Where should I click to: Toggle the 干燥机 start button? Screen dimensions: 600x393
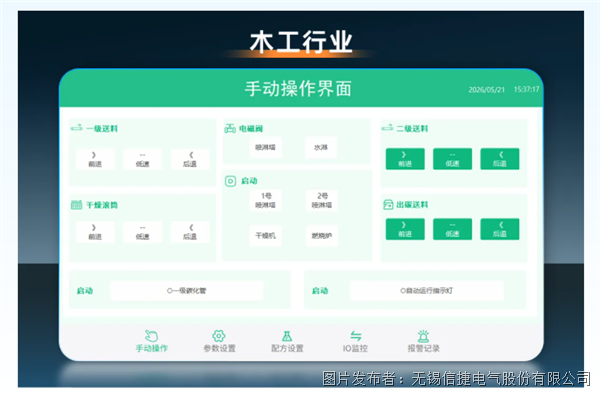[266, 235]
